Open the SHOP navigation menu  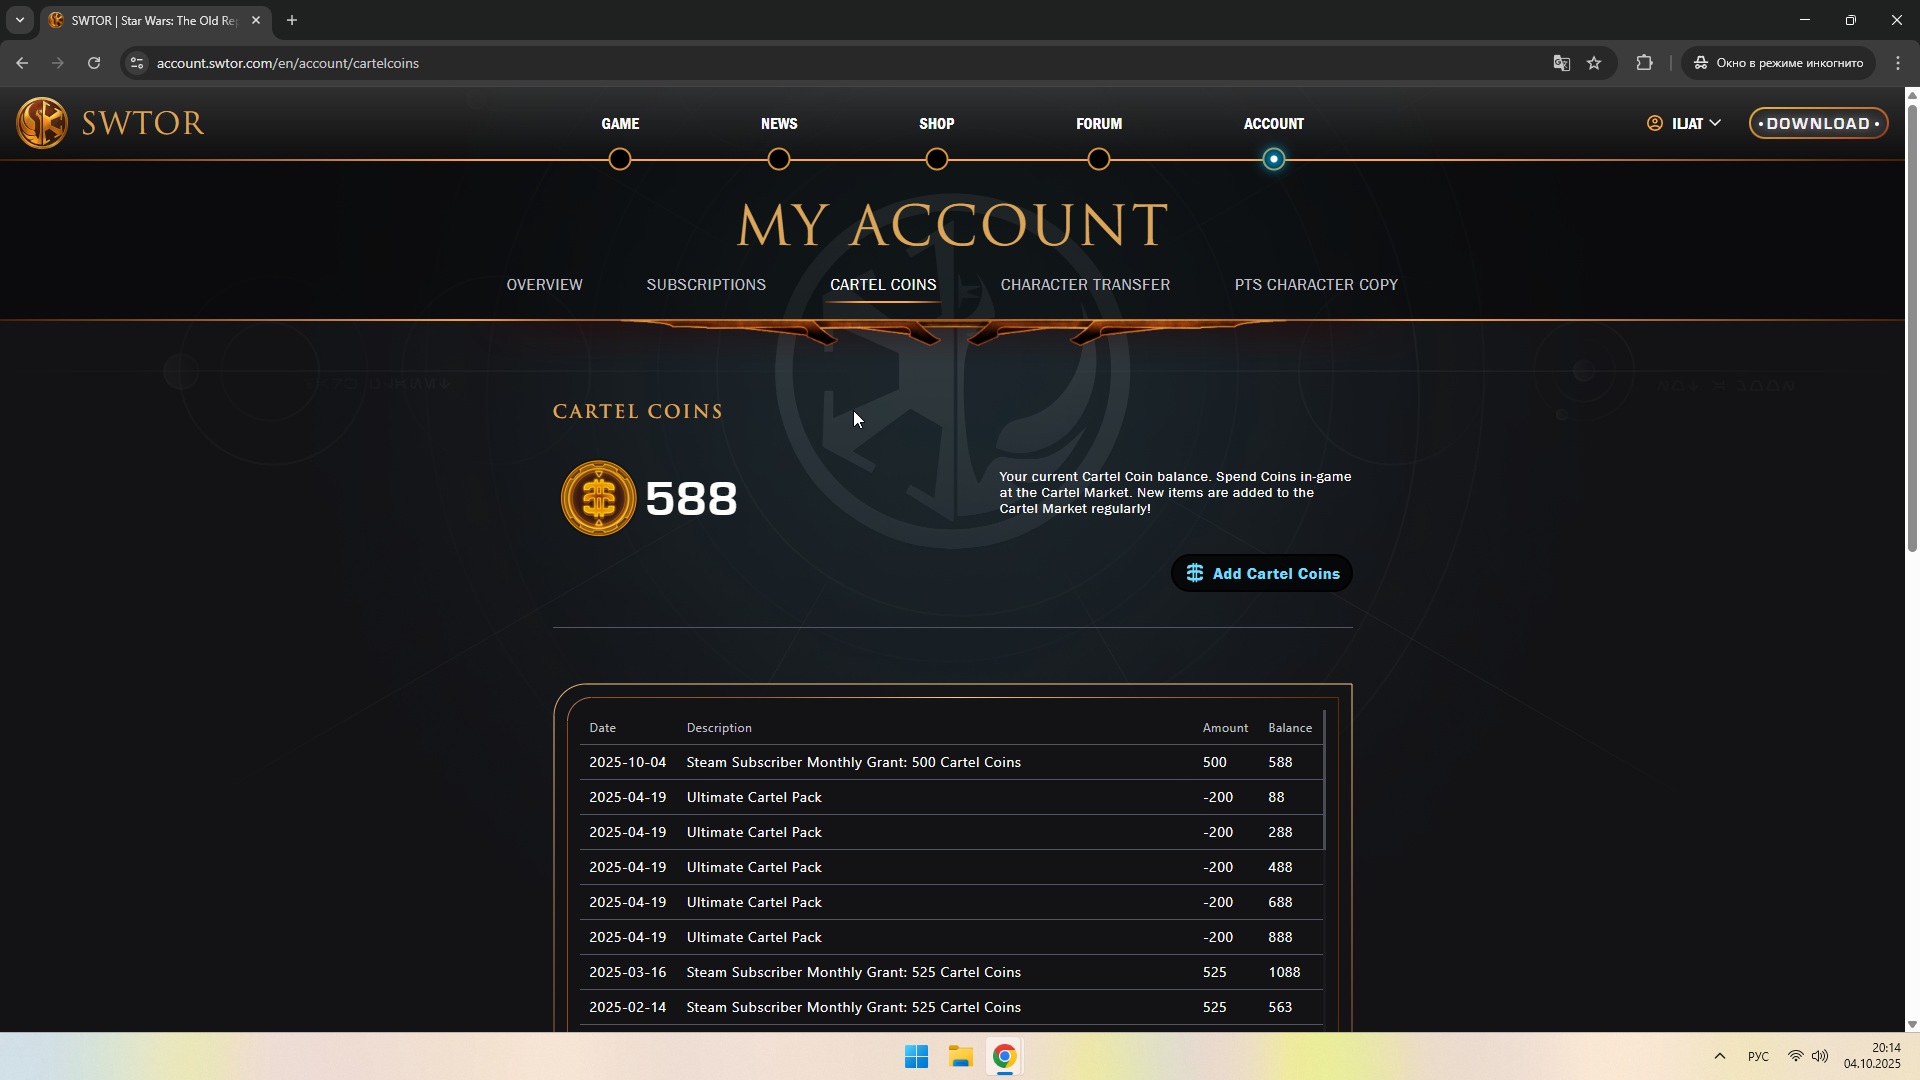point(936,124)
